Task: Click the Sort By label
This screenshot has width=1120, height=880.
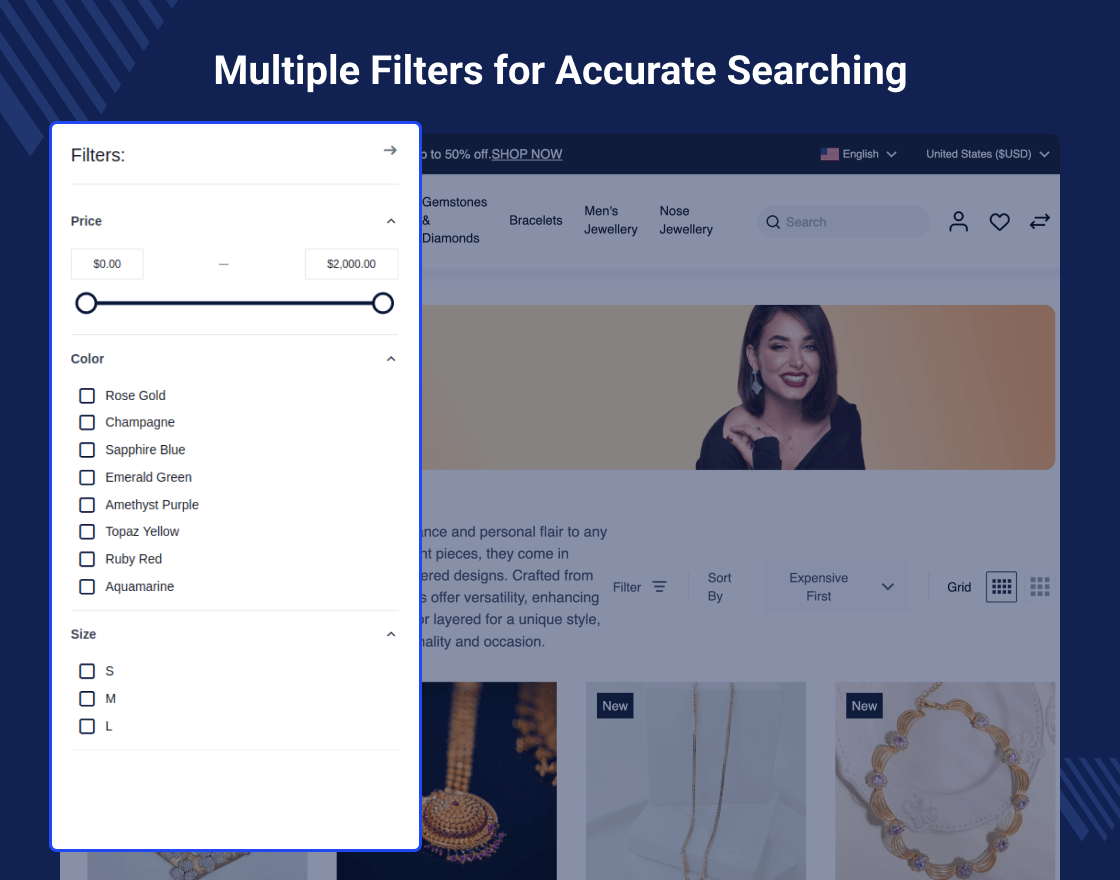Action: pos(719,586)
